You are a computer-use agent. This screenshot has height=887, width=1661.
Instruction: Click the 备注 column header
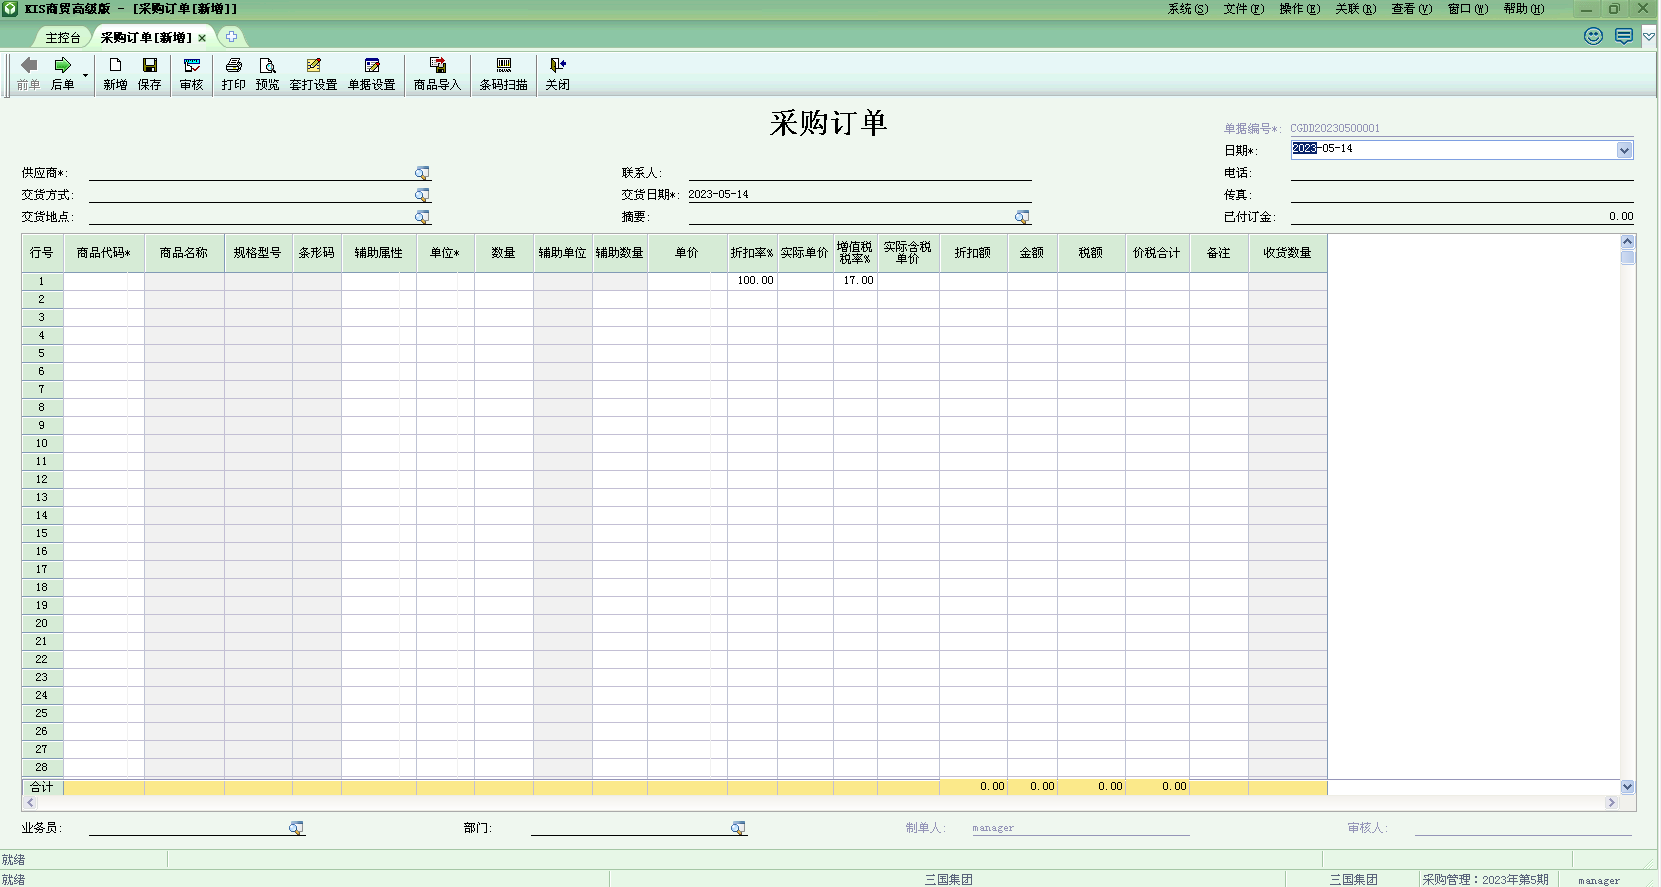1219,253
